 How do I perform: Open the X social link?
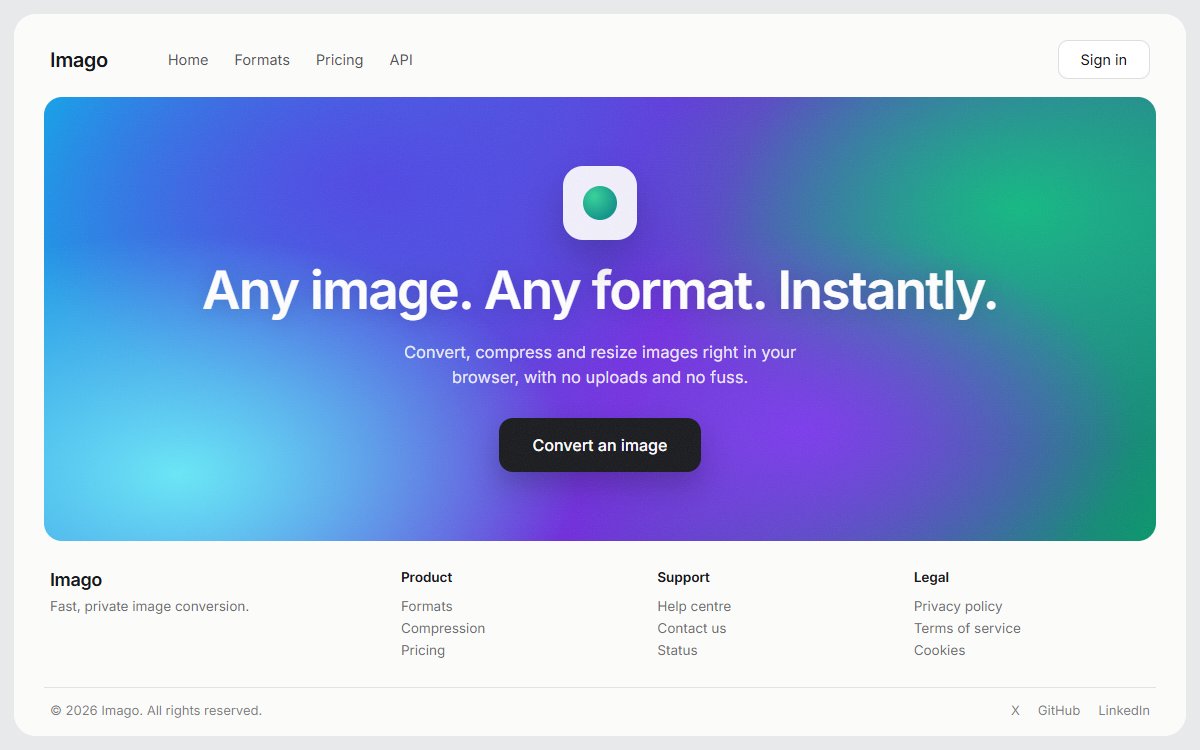(x=1015, y=711)
